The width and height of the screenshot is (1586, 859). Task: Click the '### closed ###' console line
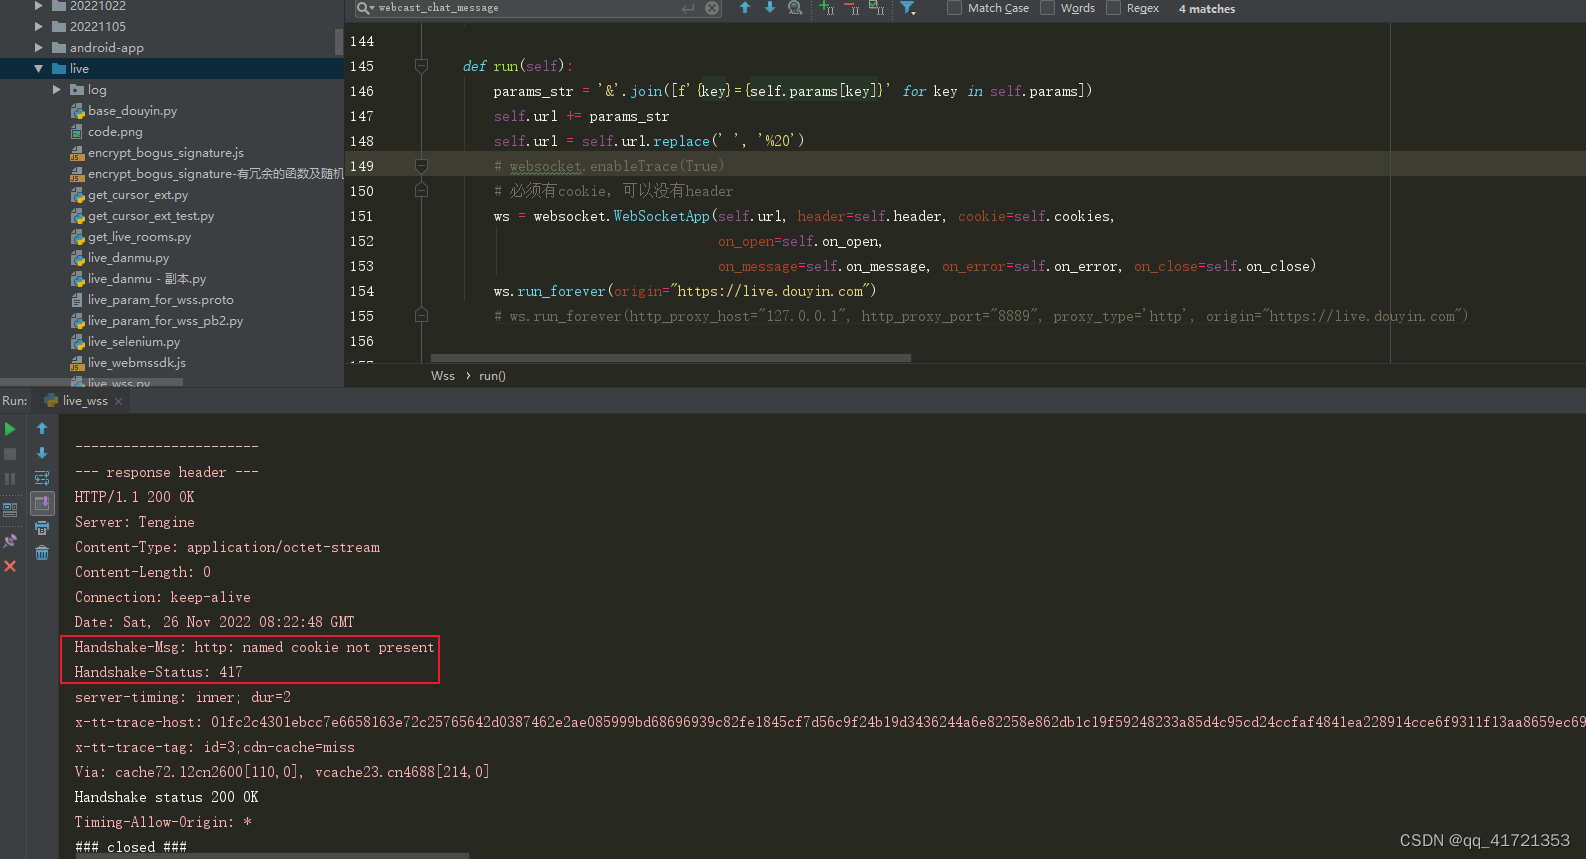[130, 847]
